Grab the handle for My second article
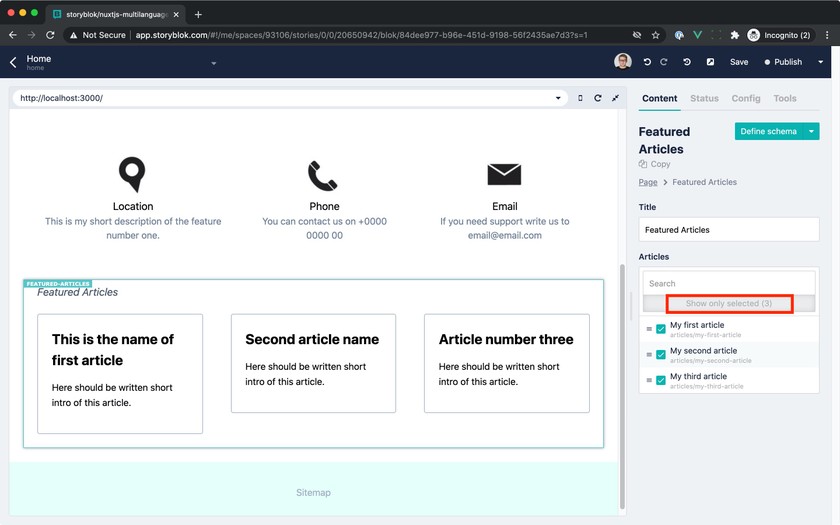 [649, 355]
